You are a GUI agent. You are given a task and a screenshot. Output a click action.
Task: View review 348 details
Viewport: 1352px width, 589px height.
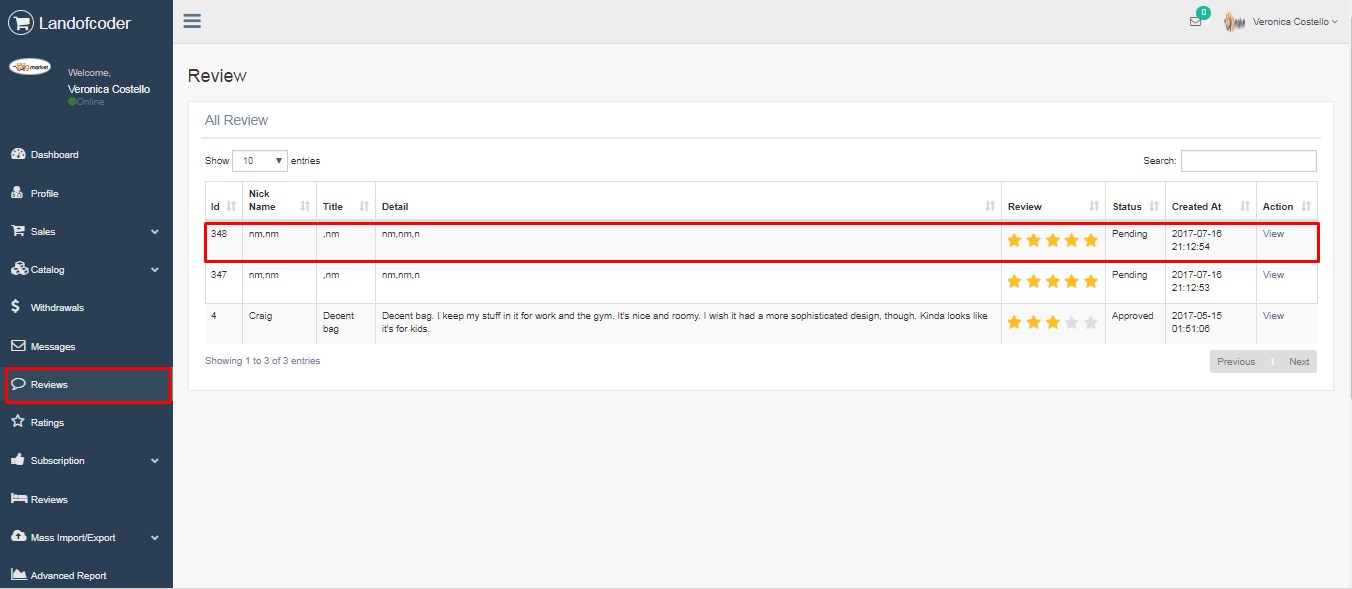pos(1273,234)
